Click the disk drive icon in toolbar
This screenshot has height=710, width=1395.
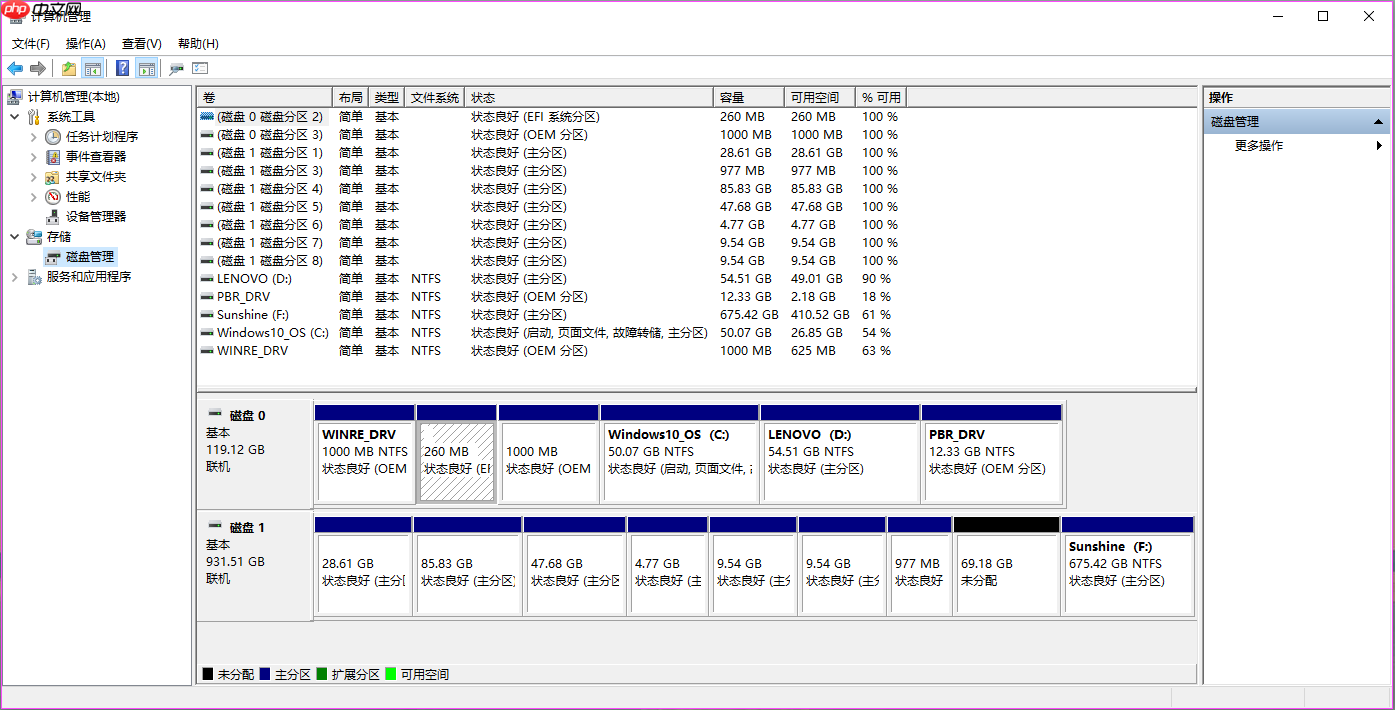(177, 69)
